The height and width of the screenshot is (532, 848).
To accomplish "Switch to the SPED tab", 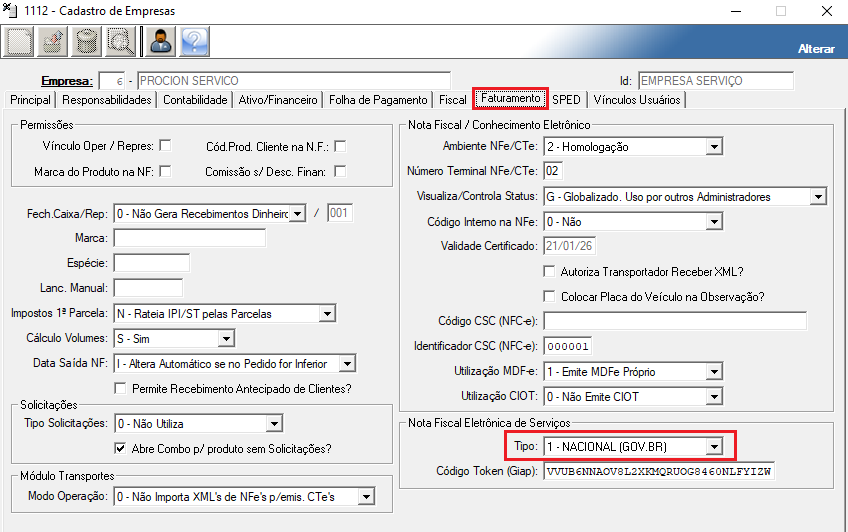I will click(x=566, y=100).
